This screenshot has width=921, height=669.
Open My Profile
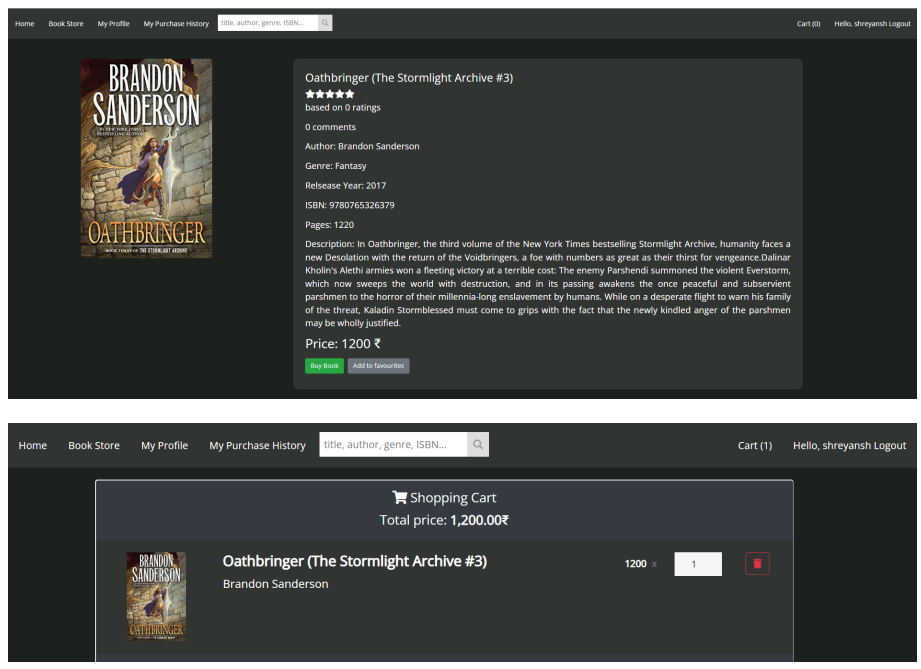[114, 22]
